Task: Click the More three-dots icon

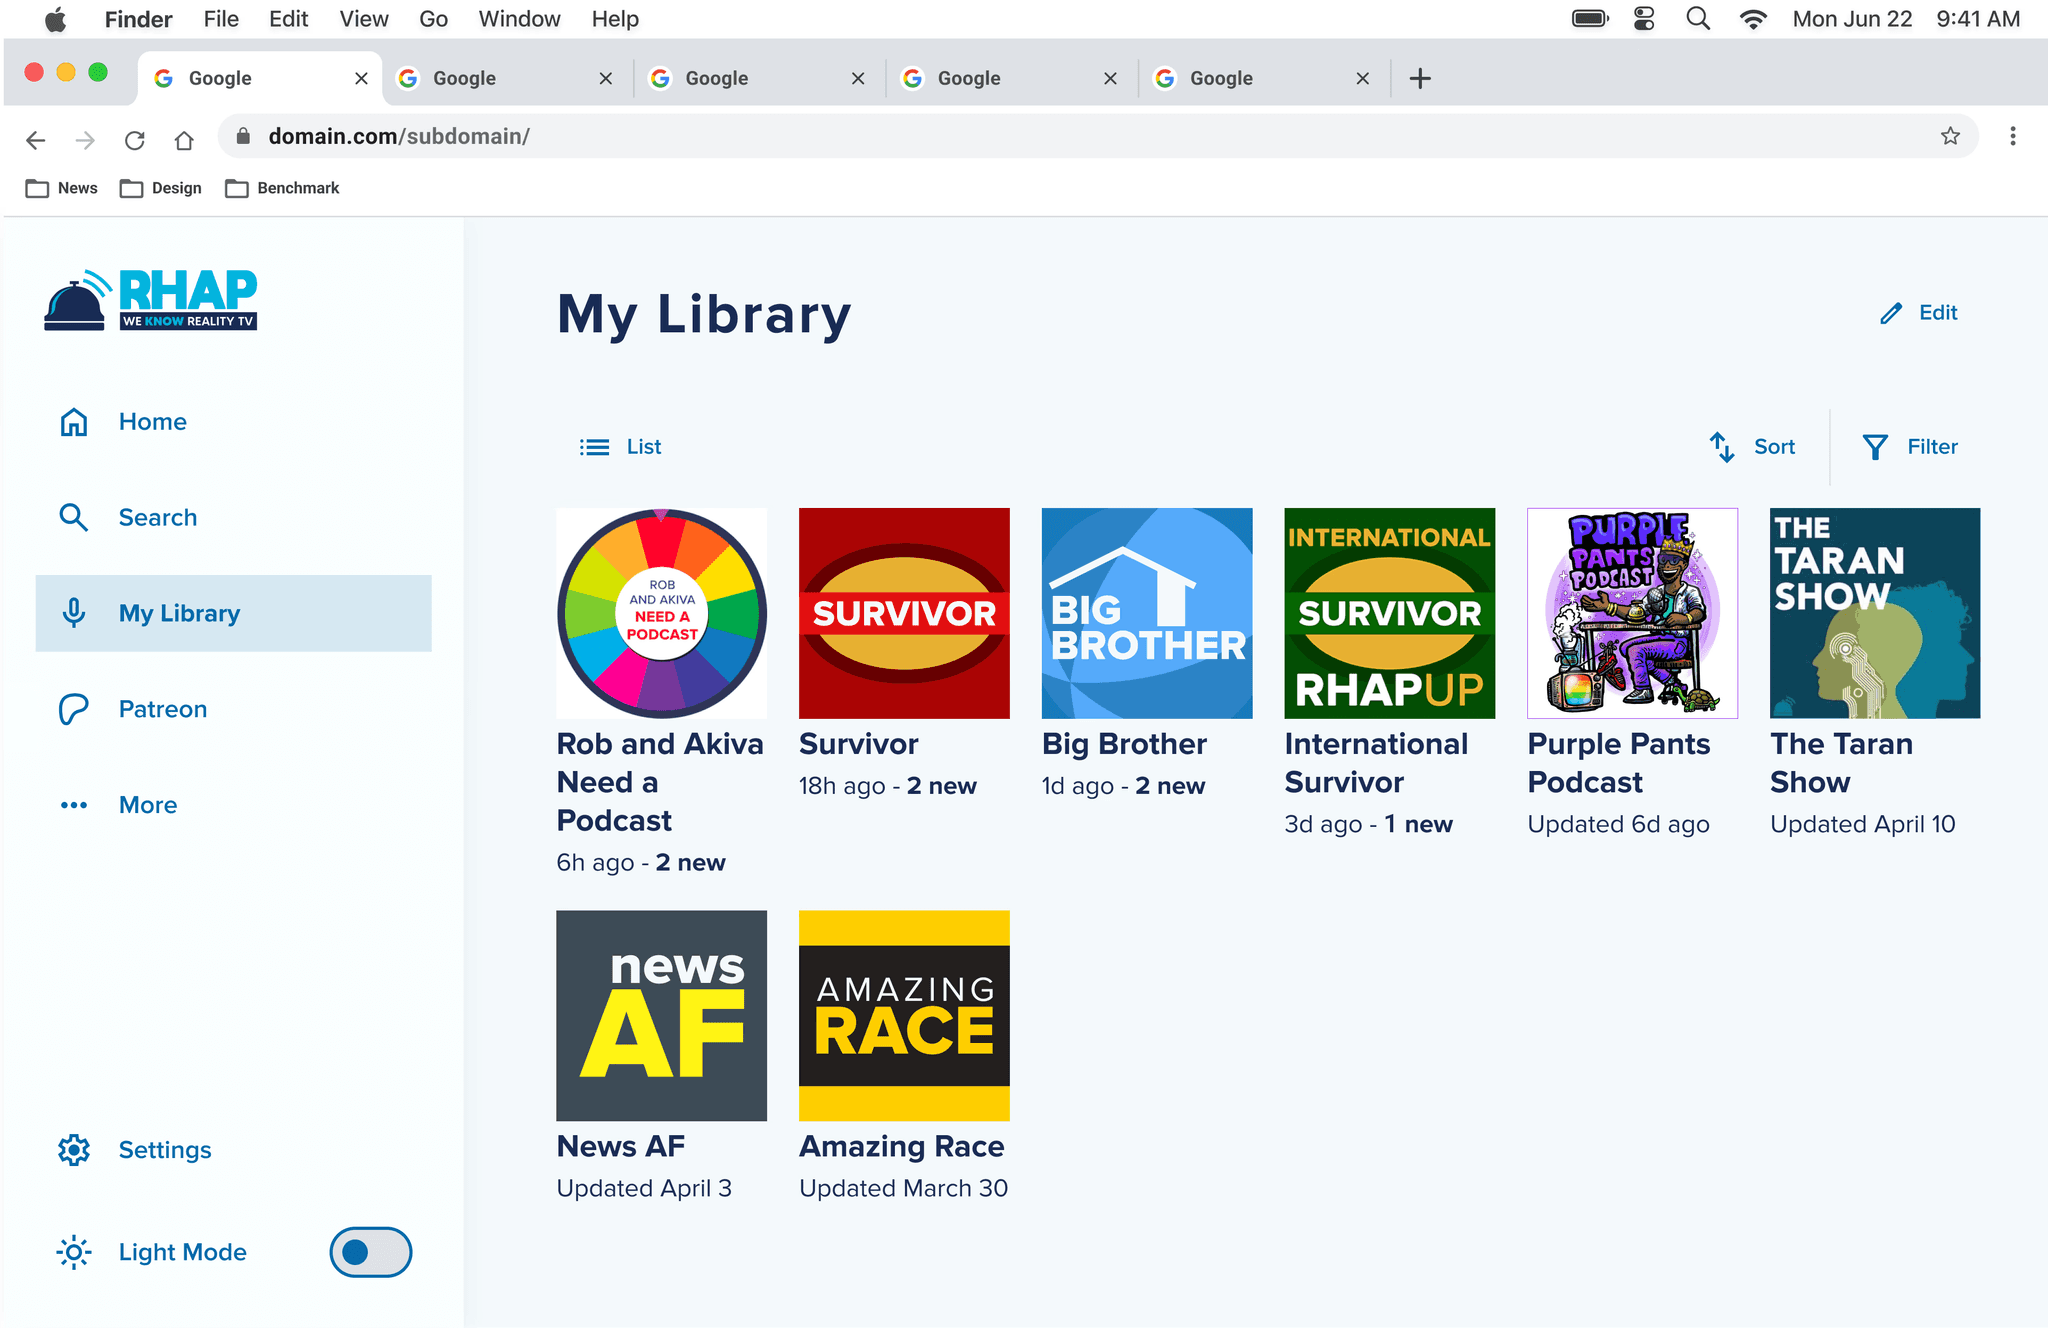Action: 74,805
